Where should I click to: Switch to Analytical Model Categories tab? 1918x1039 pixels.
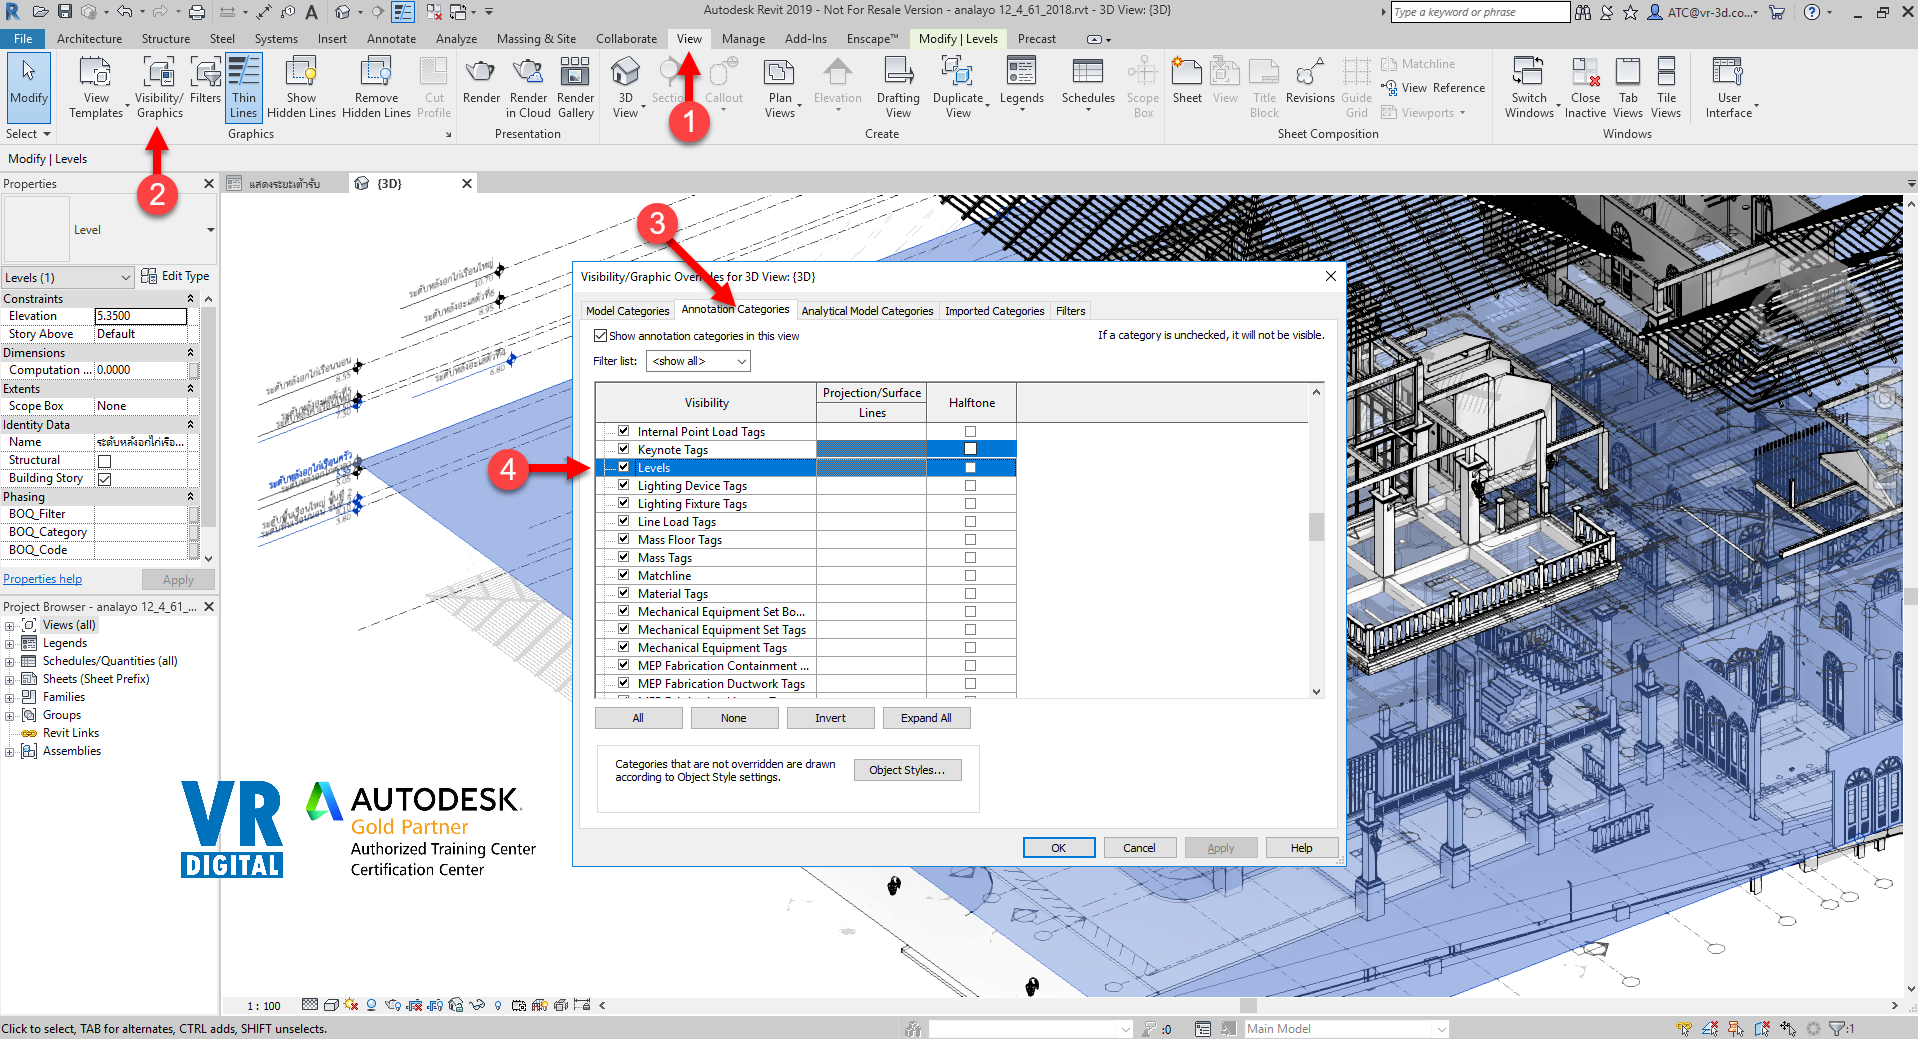[x=867, y=311]
